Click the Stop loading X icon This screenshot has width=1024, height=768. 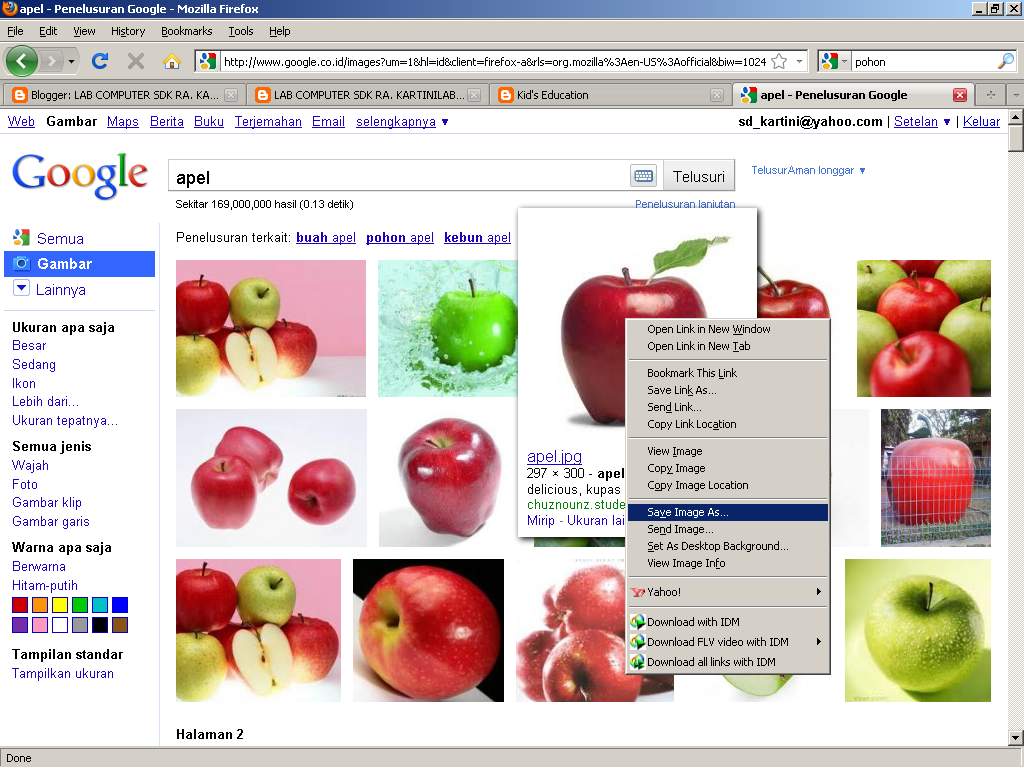[x=136, y=61]
